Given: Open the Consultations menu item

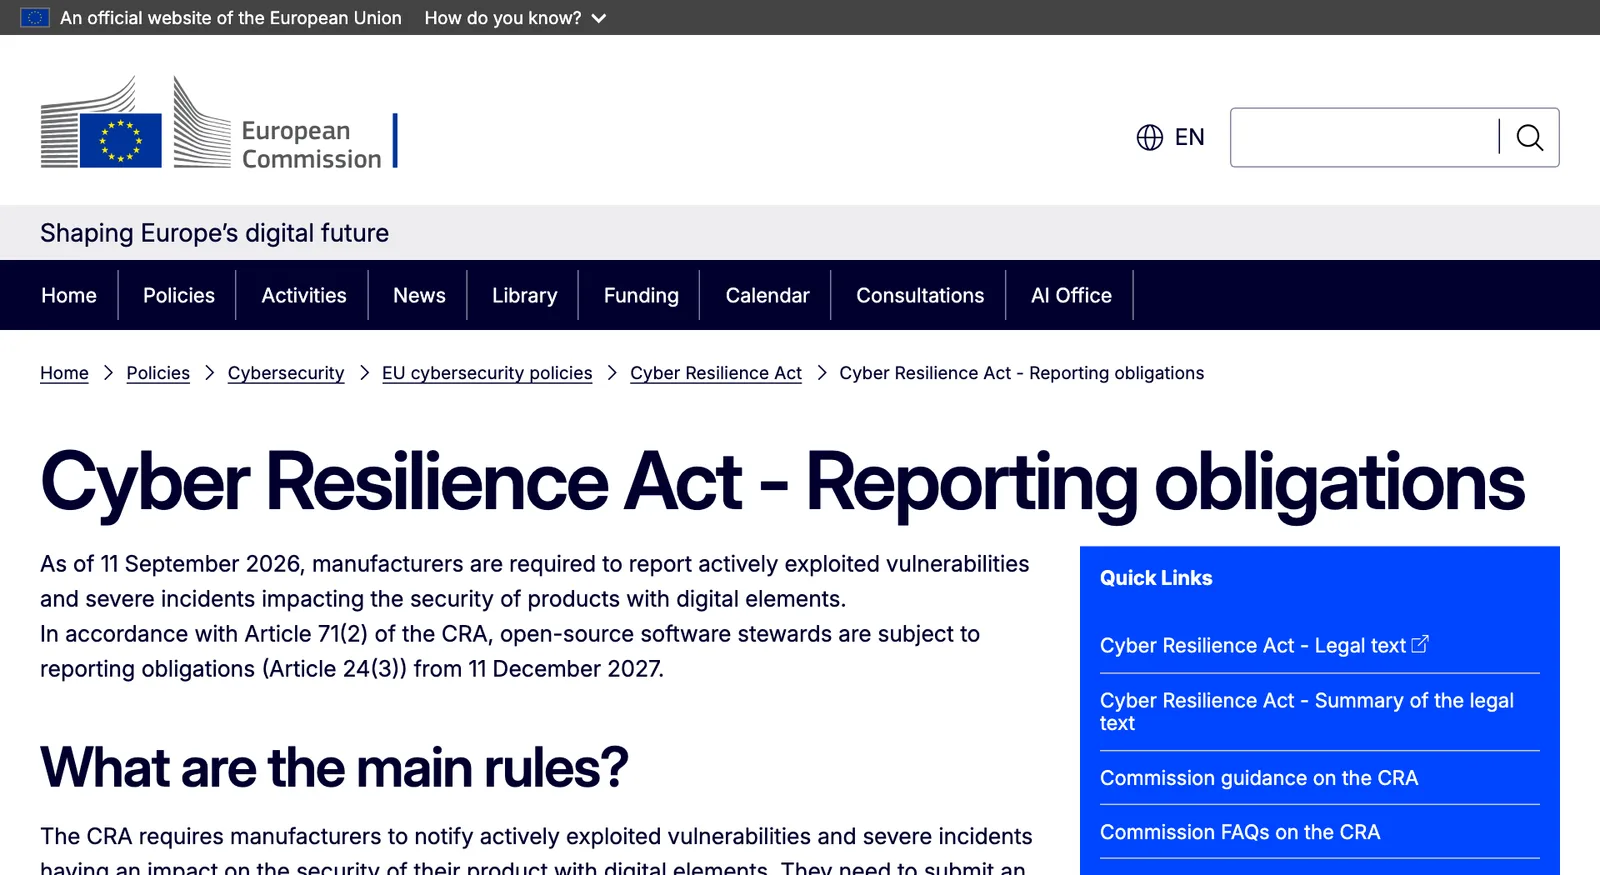Looking at the screenshot, I should coord(920,295).
